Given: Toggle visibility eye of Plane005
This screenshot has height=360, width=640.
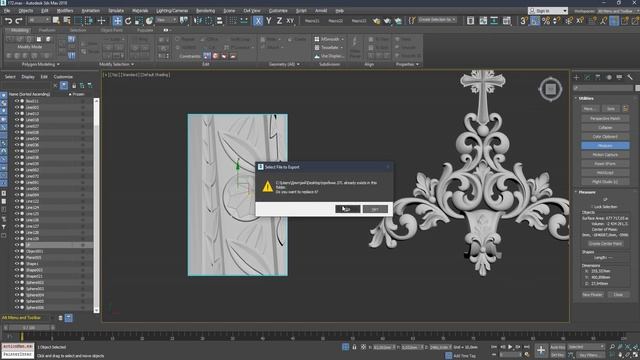Looking at the screenshot, I should click(17, 257).
